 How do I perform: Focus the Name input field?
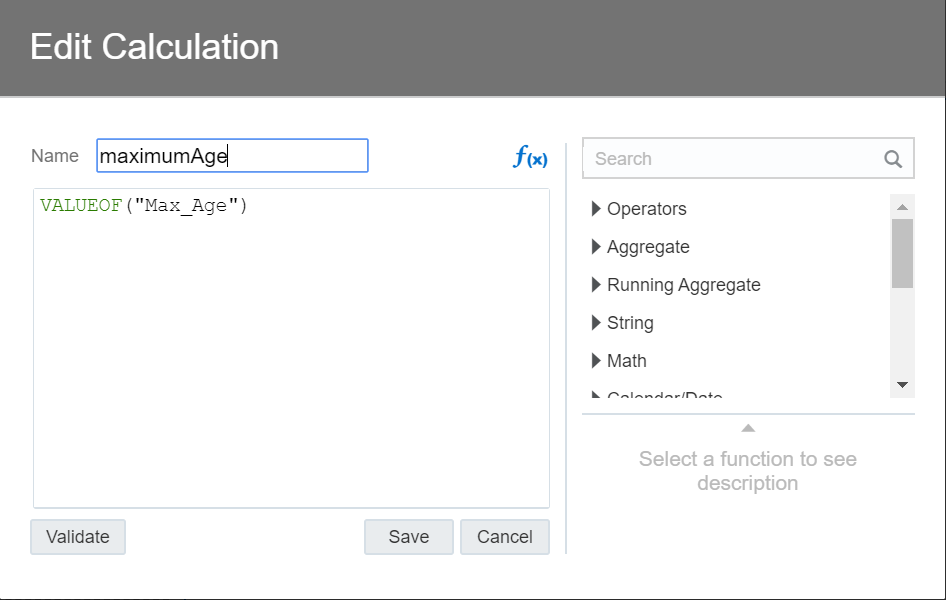[232, 156]
